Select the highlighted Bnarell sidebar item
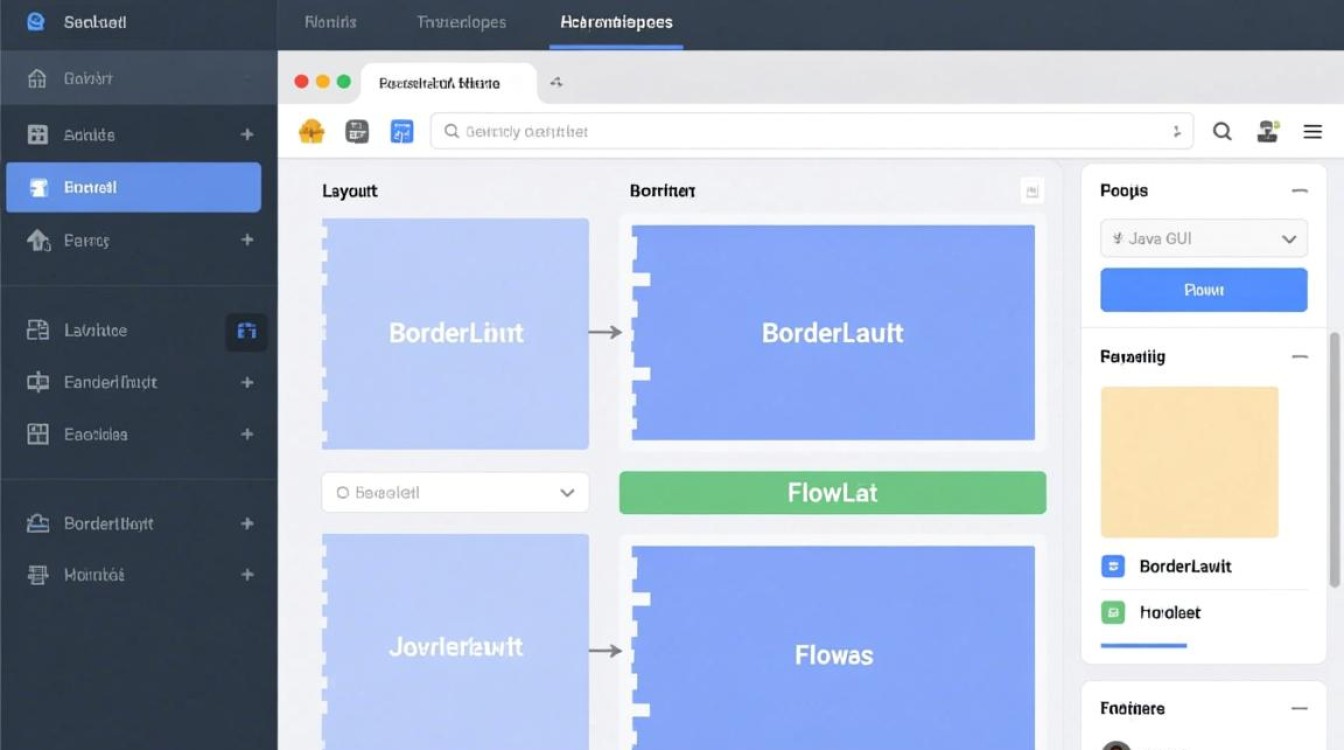This screenshot has height=750, width=1344. (133, 187)
